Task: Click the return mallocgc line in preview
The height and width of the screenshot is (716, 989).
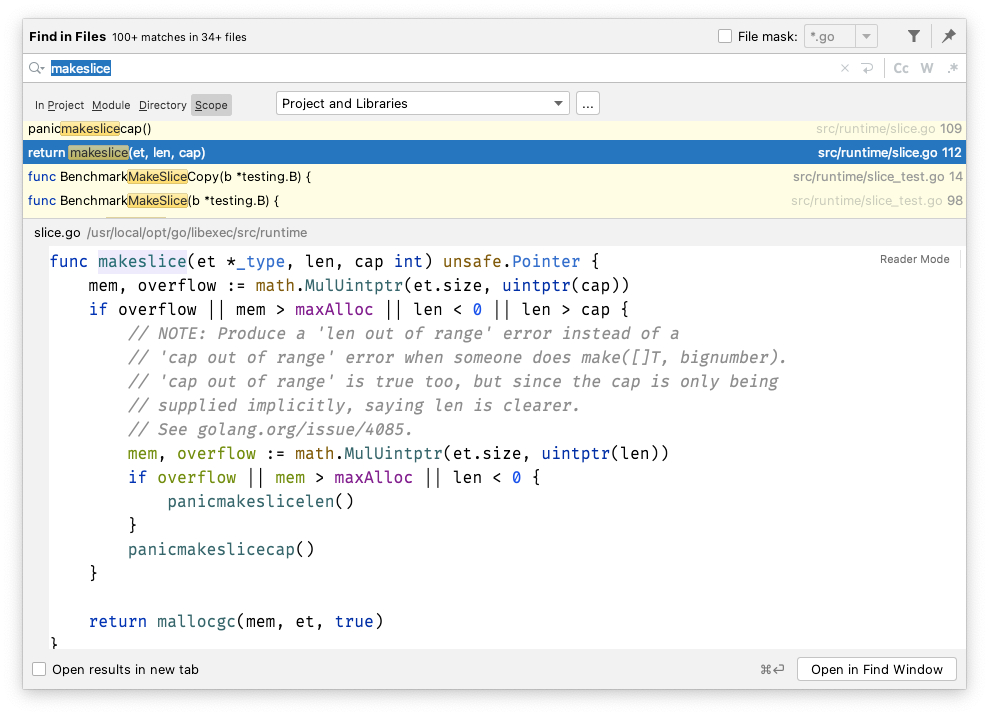Action: 236,621
